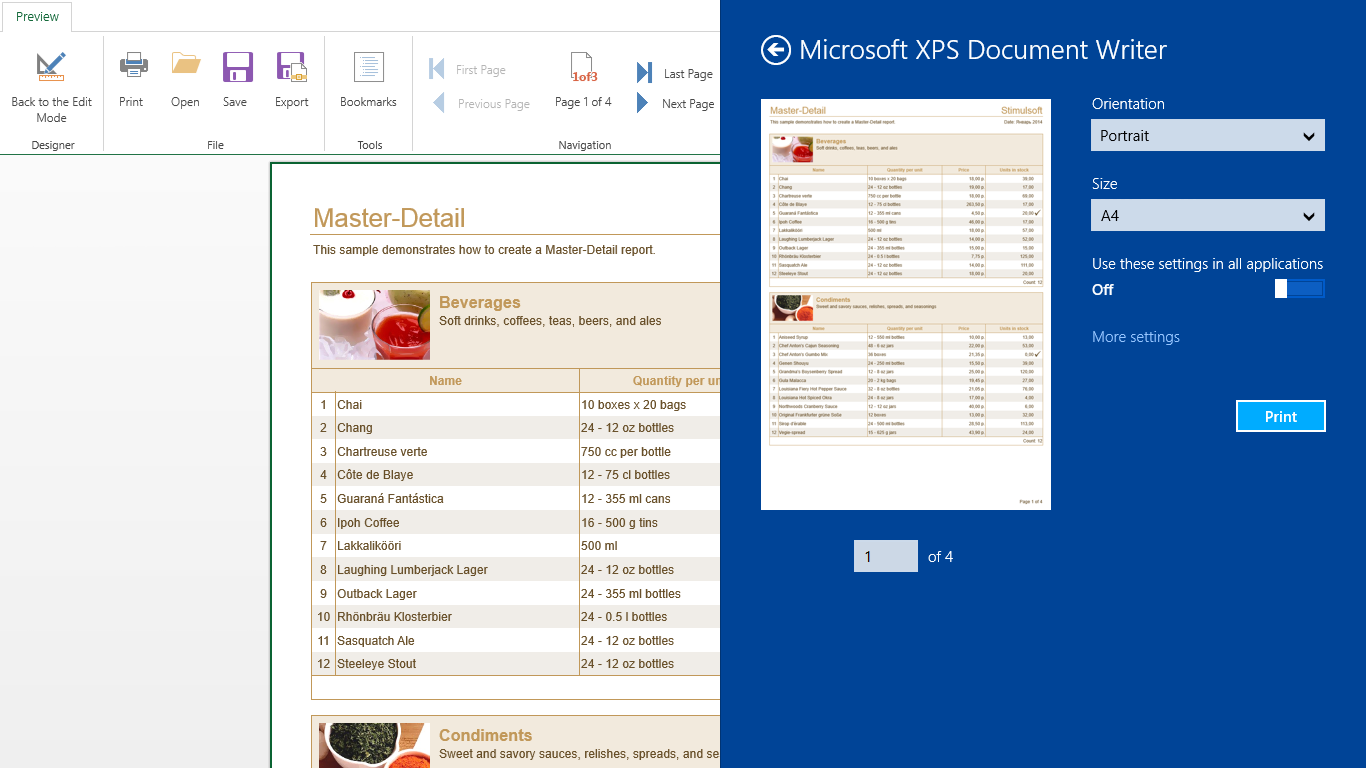Image resolution: width=1366 pixels, height=768 pixels.
Task: Click the Save floppy disk icon
Action: [237, 66]
